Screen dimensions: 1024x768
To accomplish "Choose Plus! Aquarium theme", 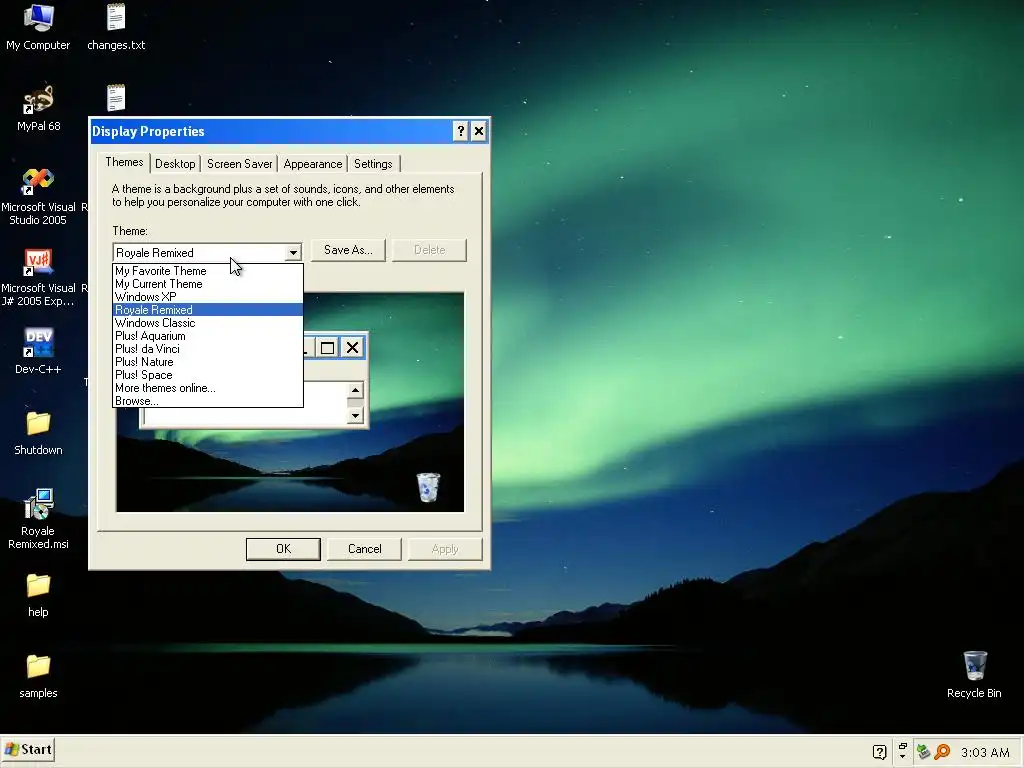I will 208,336.
